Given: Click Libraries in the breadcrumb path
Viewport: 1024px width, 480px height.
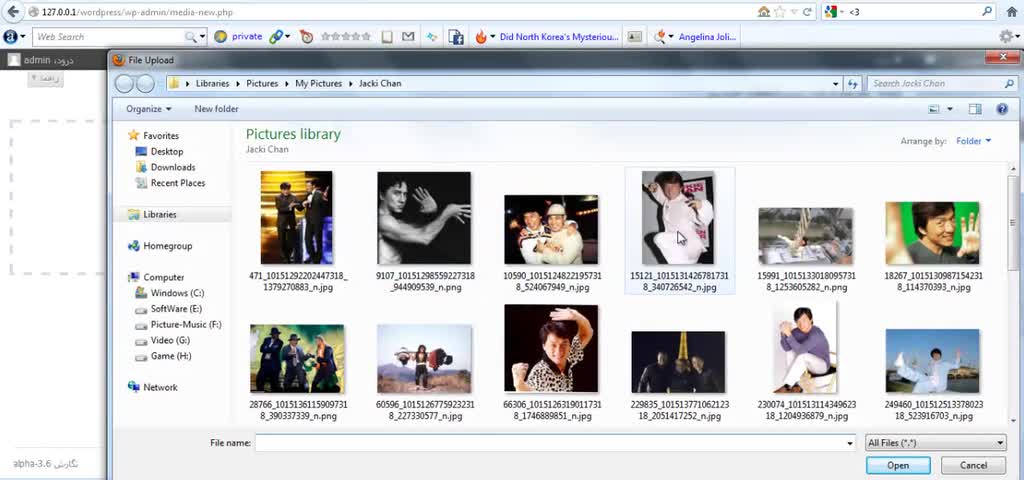Looking at the screenshot, I should pyautogui.click(x=212, y=84).
